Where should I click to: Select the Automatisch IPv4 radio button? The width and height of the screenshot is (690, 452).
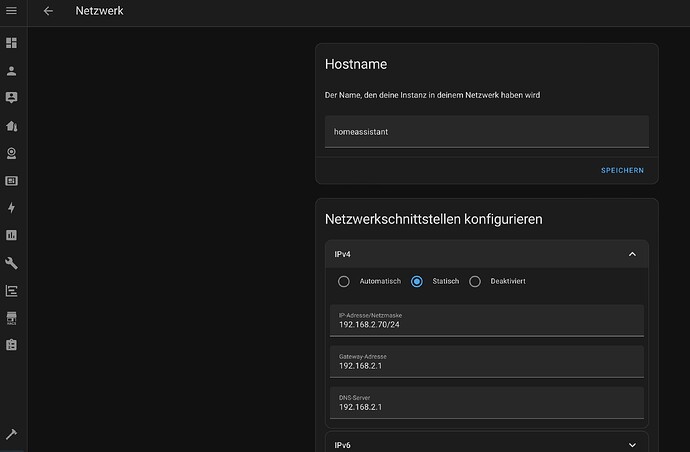pos(344,281)
